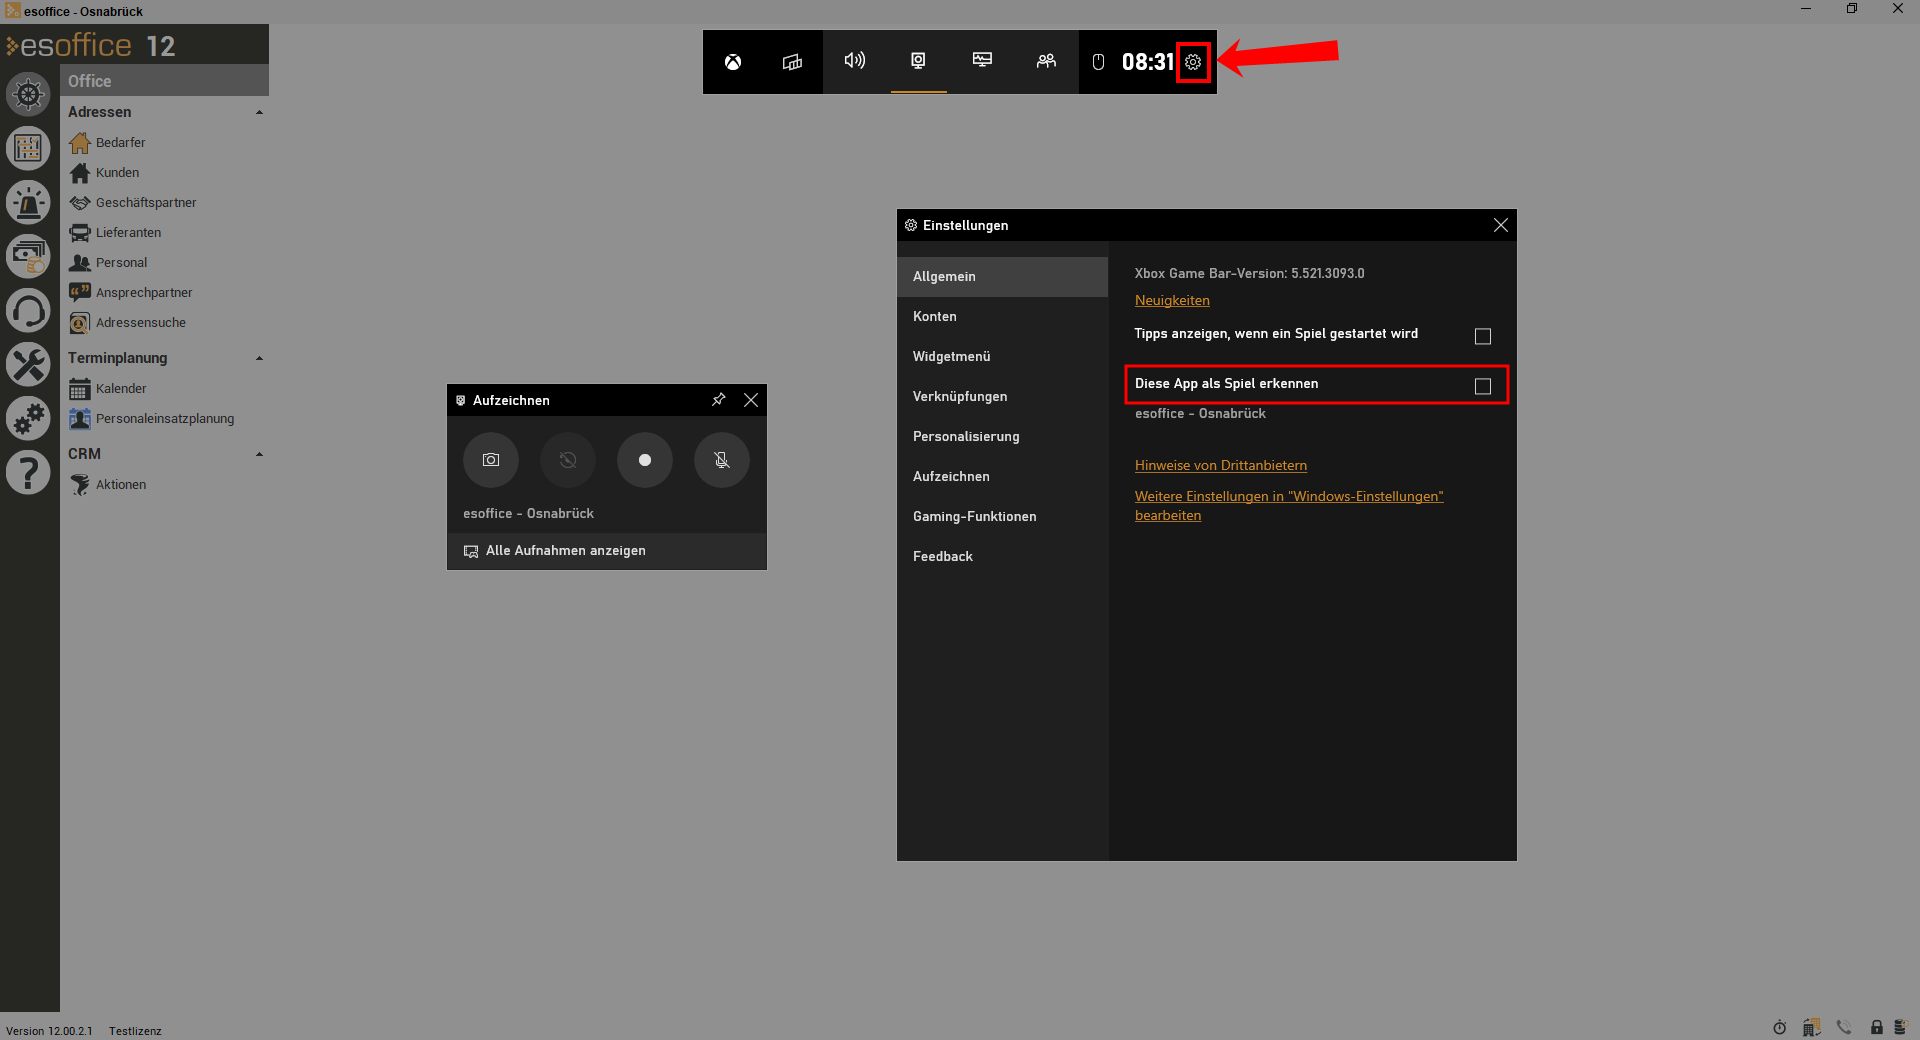Open Game Bar settings gear
The height and width of the screenshot is (1040, 1920).
[x=1193, y=62]
